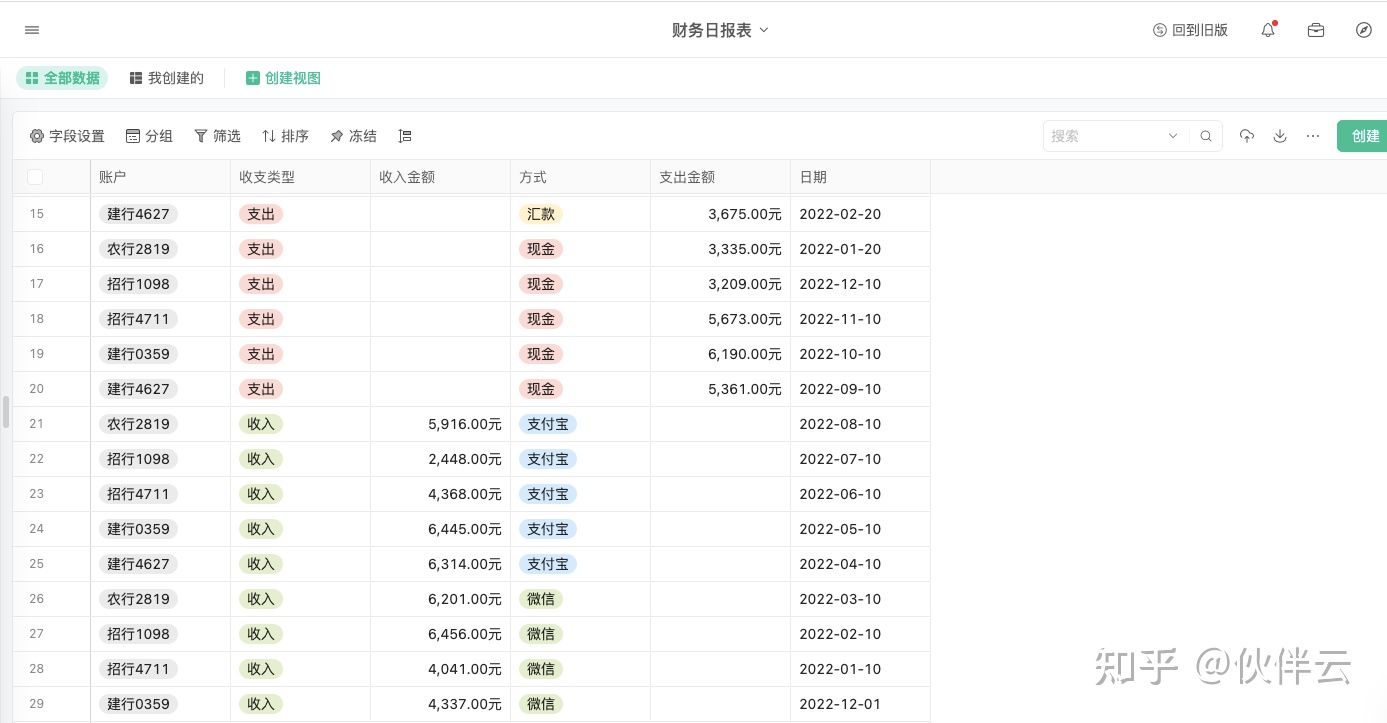
Task: Open the notification bell
Action: tap(1268, 30)
